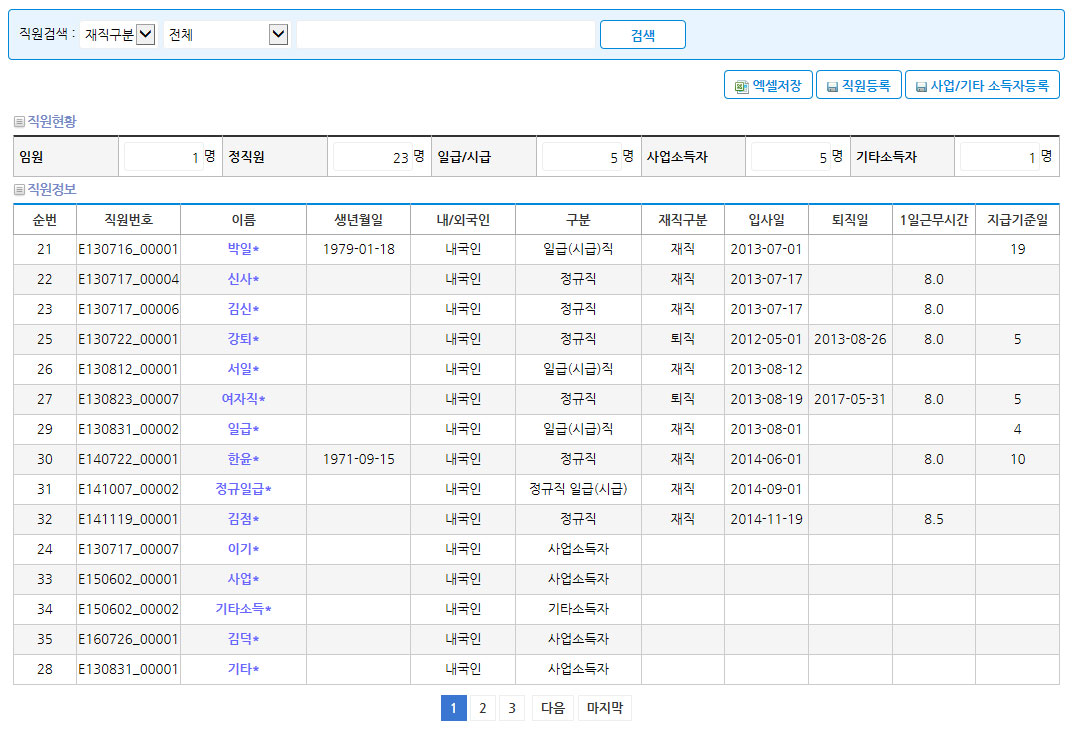Open employee 기타* details link
Image resolution: width=1072 pixels, height=735 pixels.
coord(243,669)
